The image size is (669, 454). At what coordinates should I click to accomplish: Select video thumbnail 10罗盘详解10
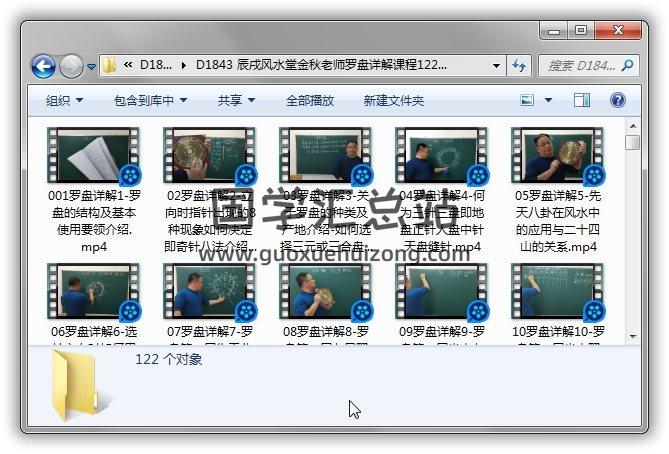(x=558, y=292)
